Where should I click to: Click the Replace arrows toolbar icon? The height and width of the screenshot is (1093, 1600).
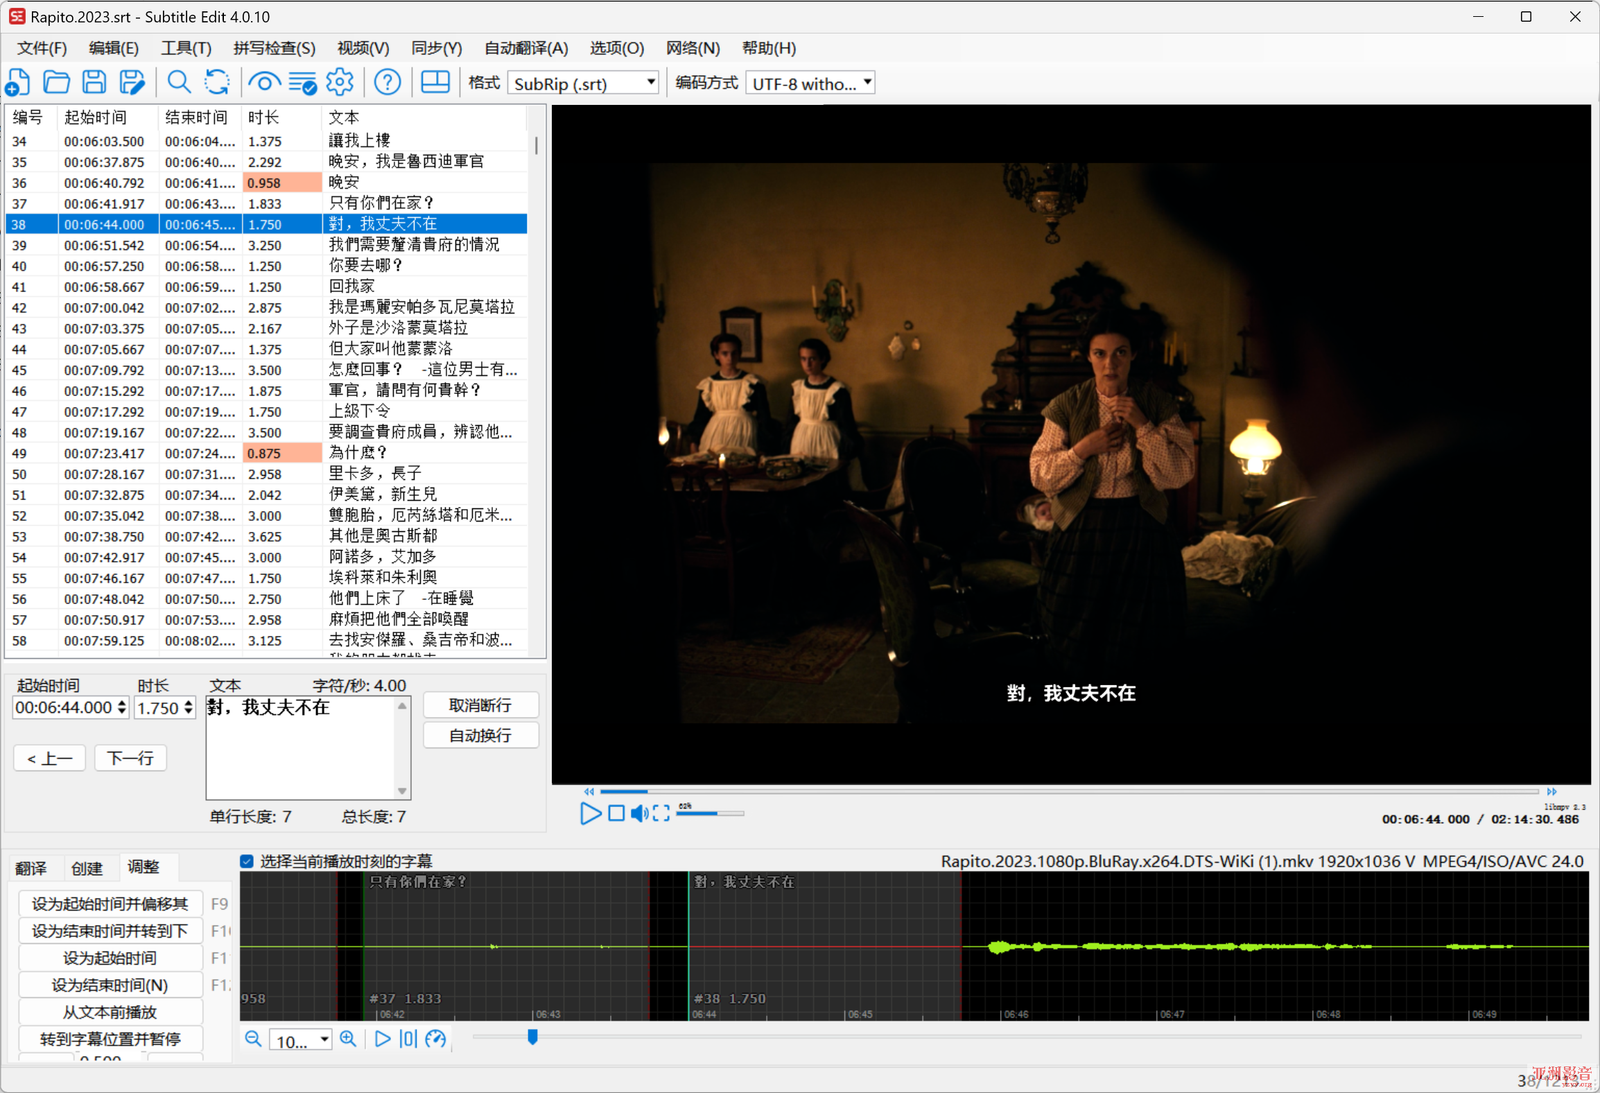coord(217,82)
